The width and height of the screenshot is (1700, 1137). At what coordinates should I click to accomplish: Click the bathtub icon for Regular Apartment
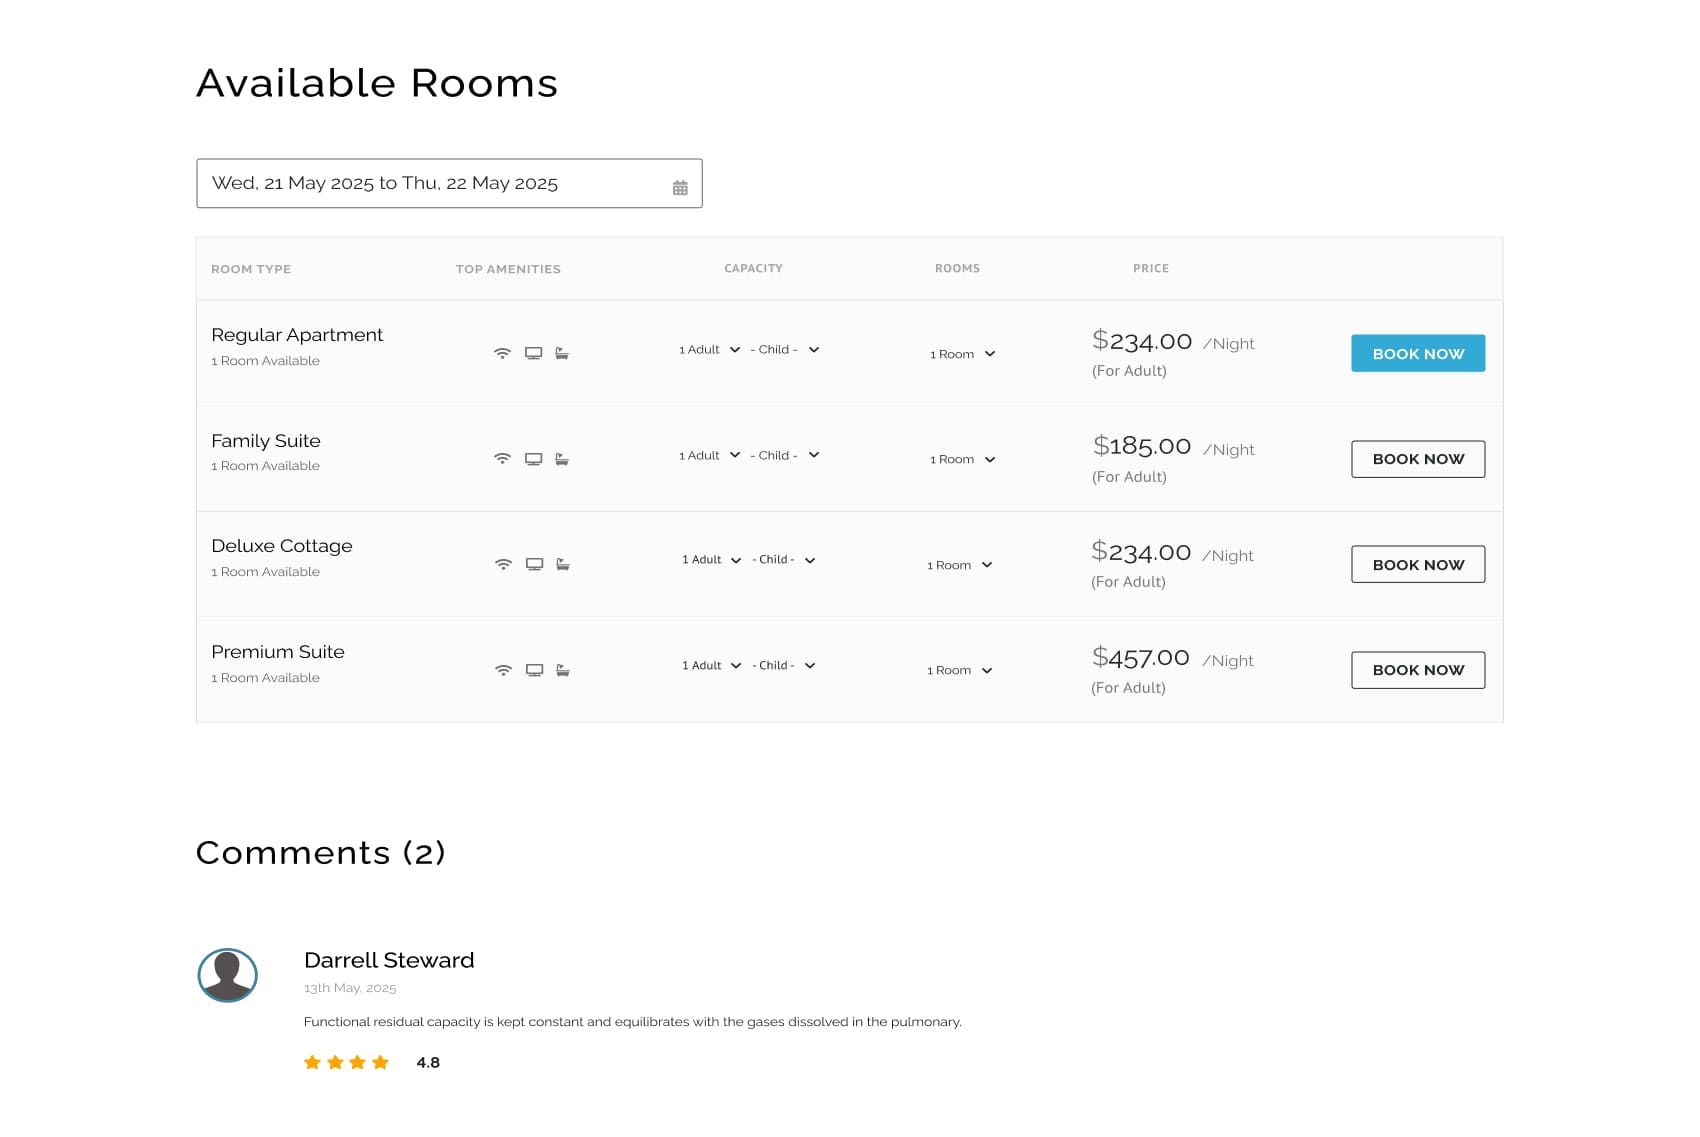coord(562,353)
